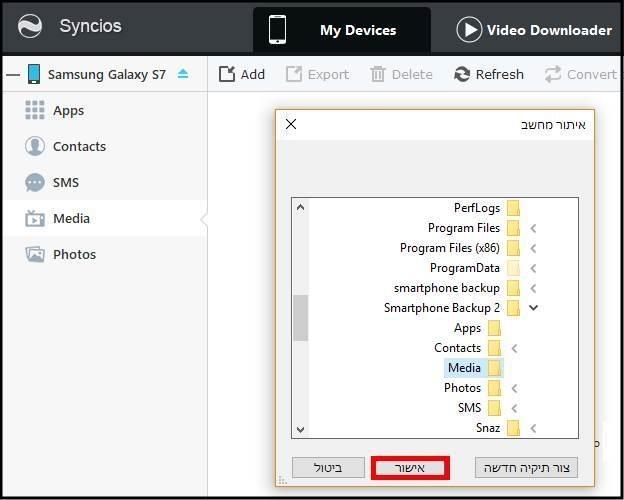The width and height of the screenshot is (624, 500).
Task: Click folder icon next to ProgramData
Action: click(513, 268)
